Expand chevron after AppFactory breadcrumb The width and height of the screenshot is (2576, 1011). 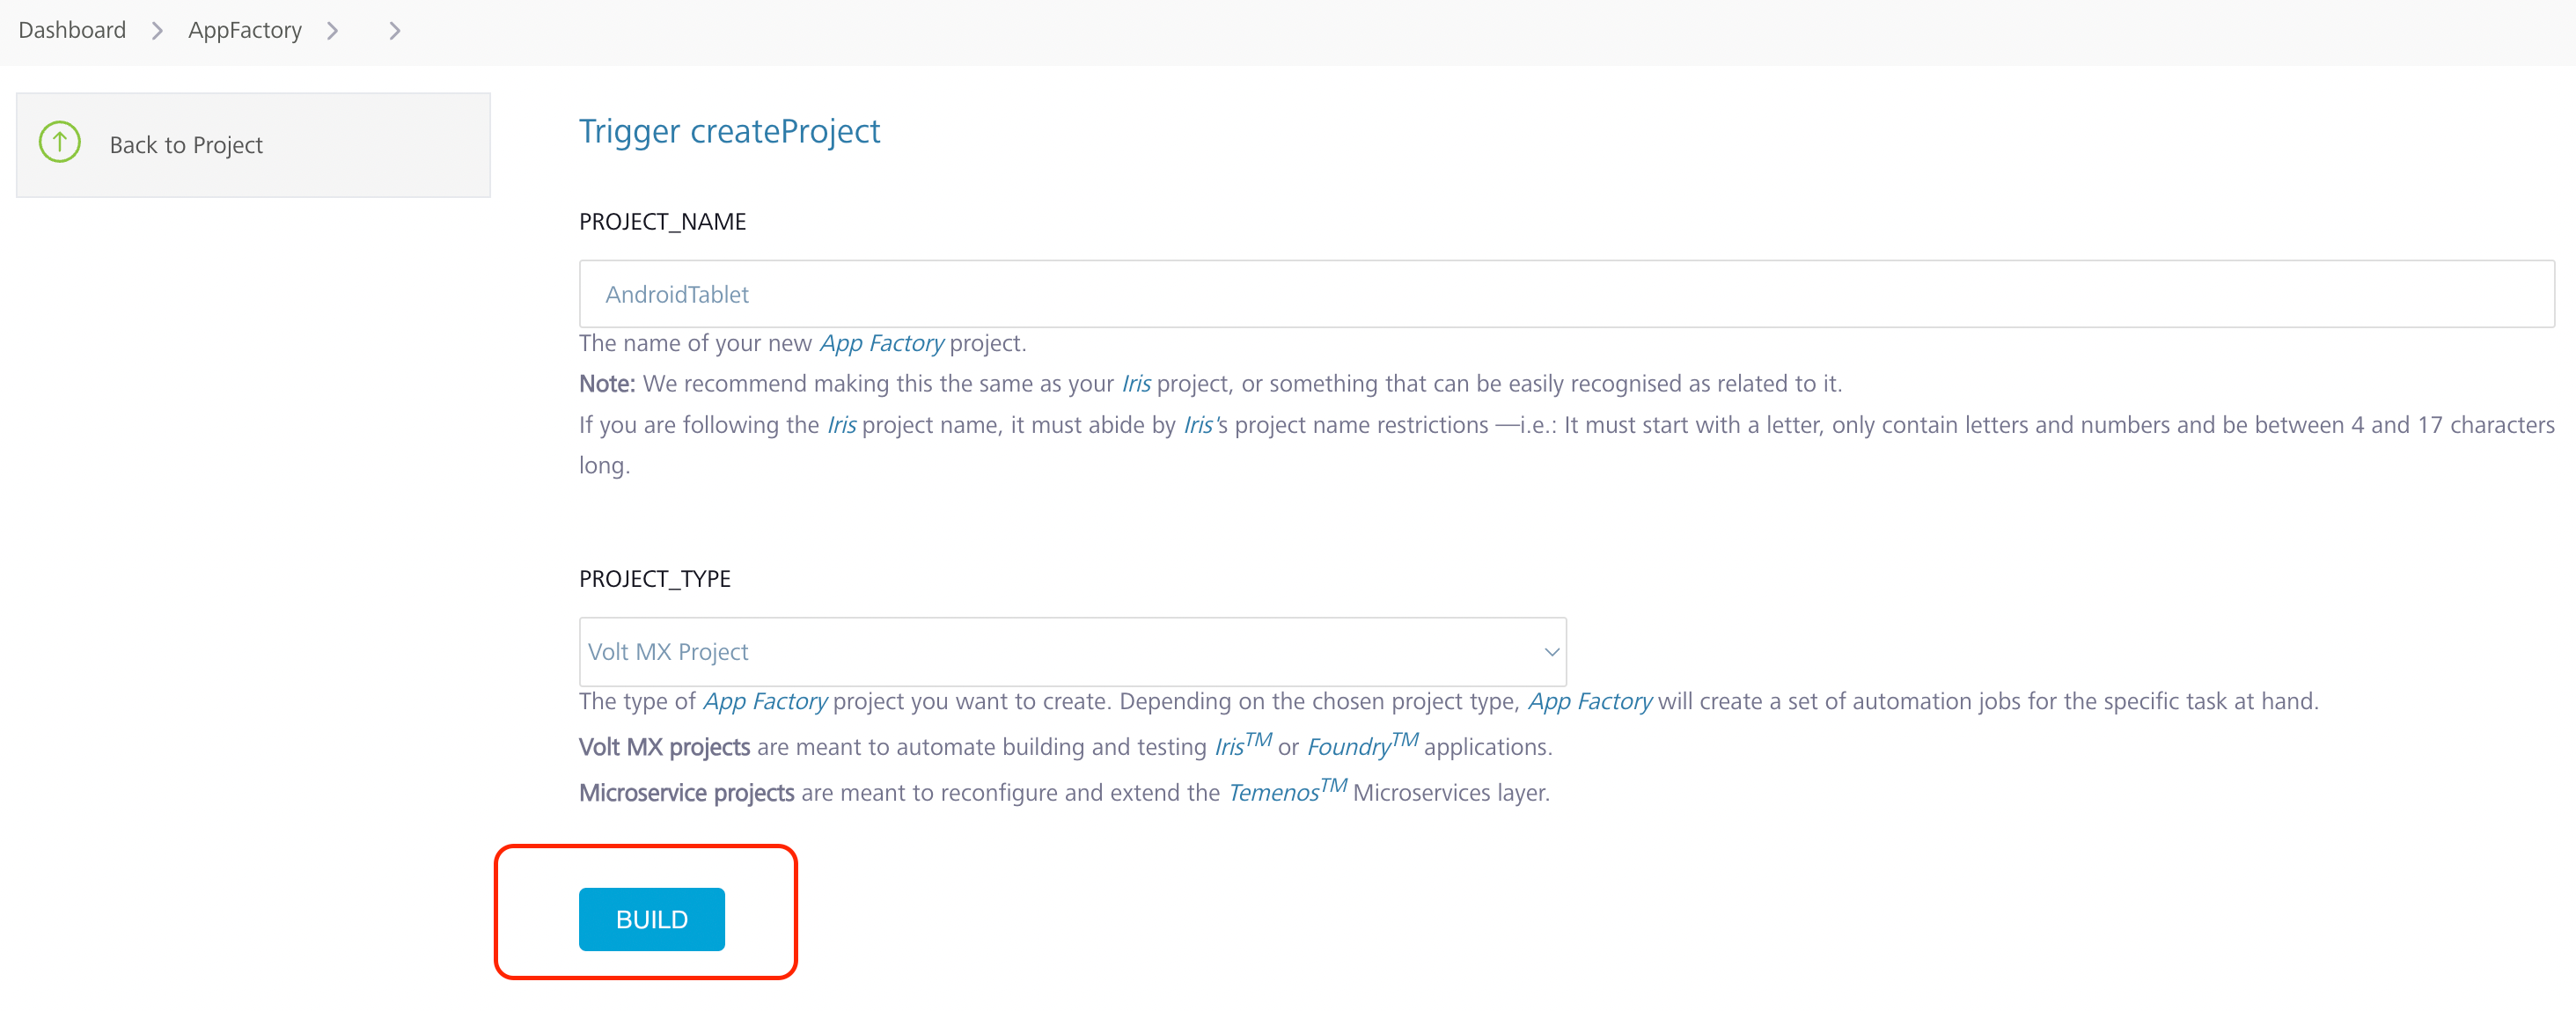[x=333, y=31]
